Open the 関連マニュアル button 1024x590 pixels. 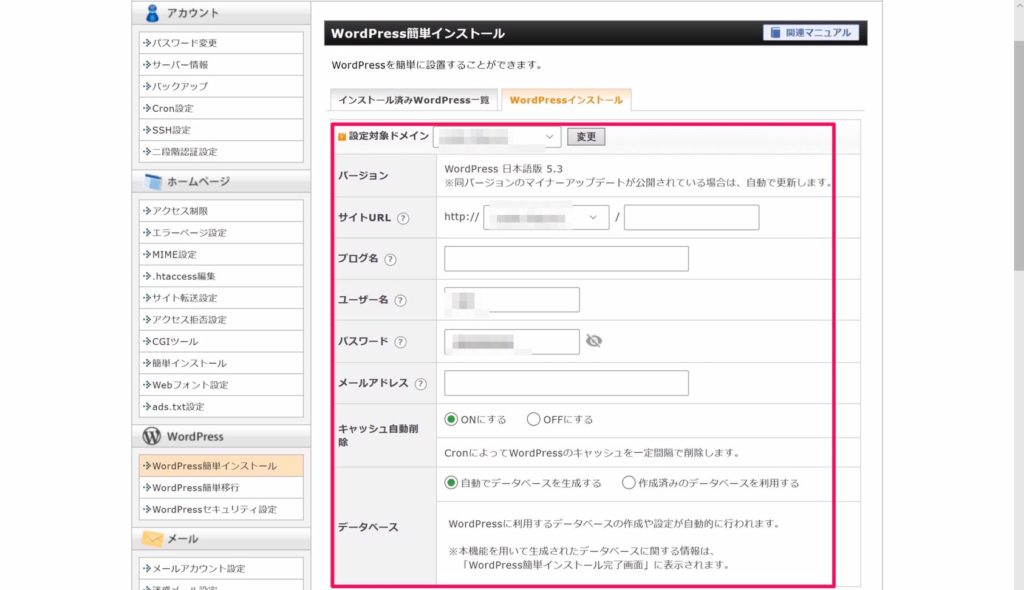coord(811,33)
